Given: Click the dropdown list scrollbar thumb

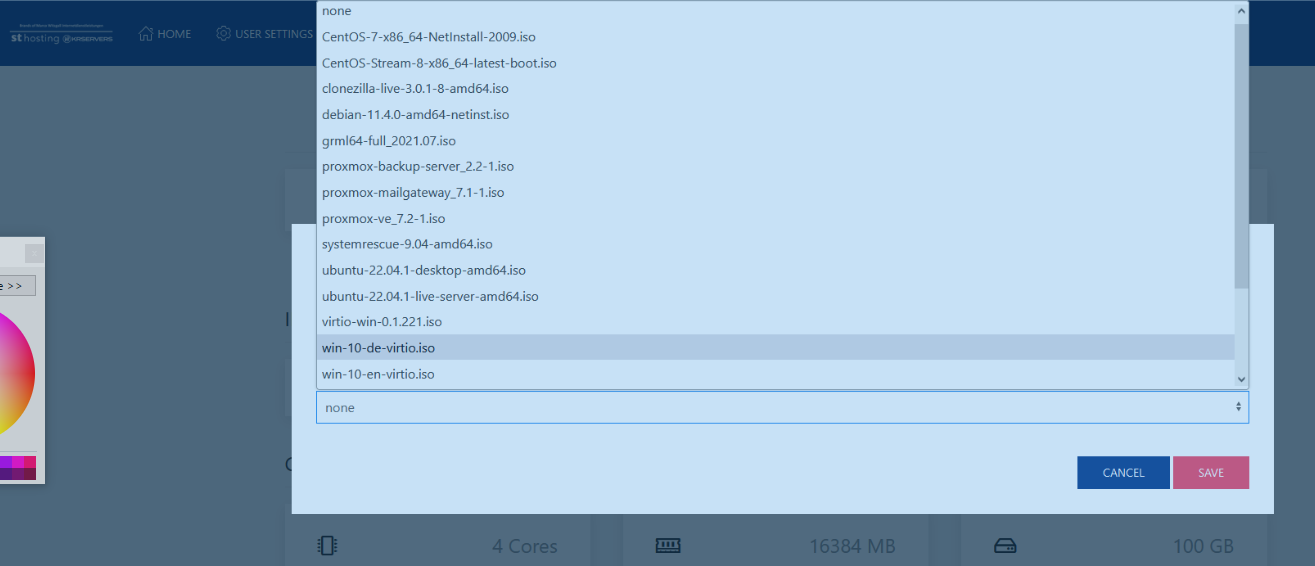Looking at the screenshot, I should 1242,155.
